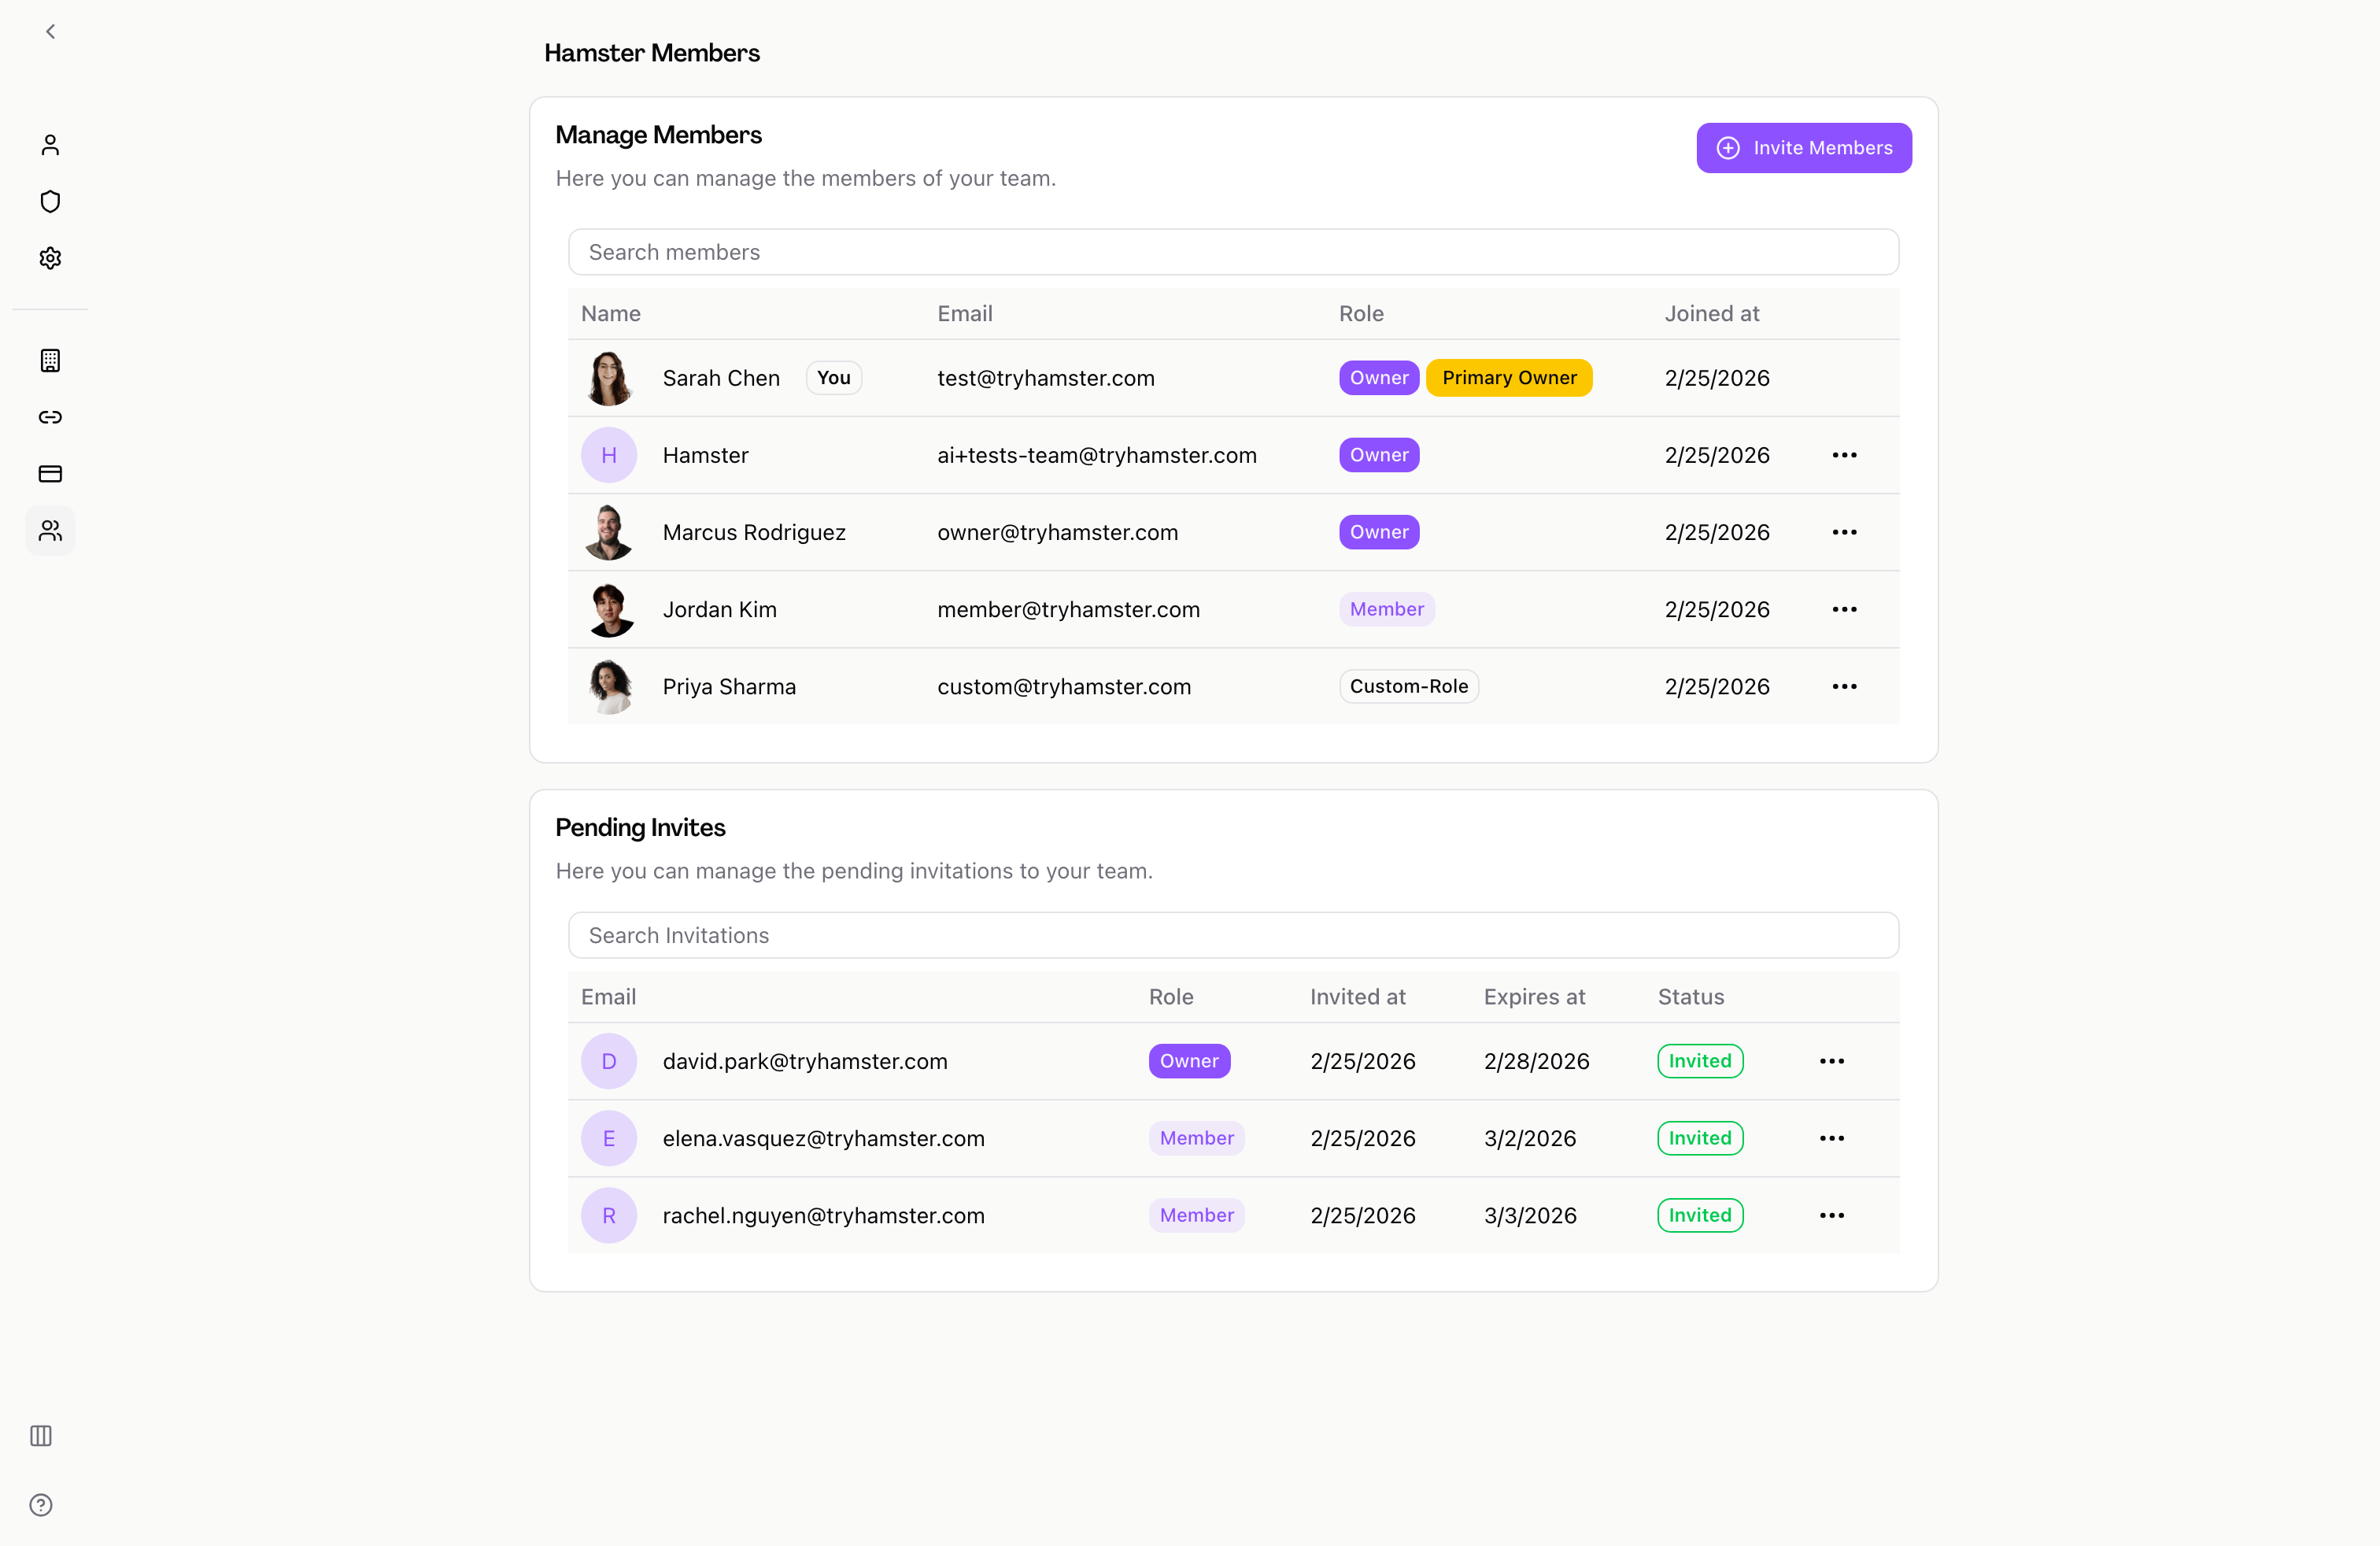2380x1546 pixels.
Task: Open the actions menu for Hamster
Action: point(1844,455)
